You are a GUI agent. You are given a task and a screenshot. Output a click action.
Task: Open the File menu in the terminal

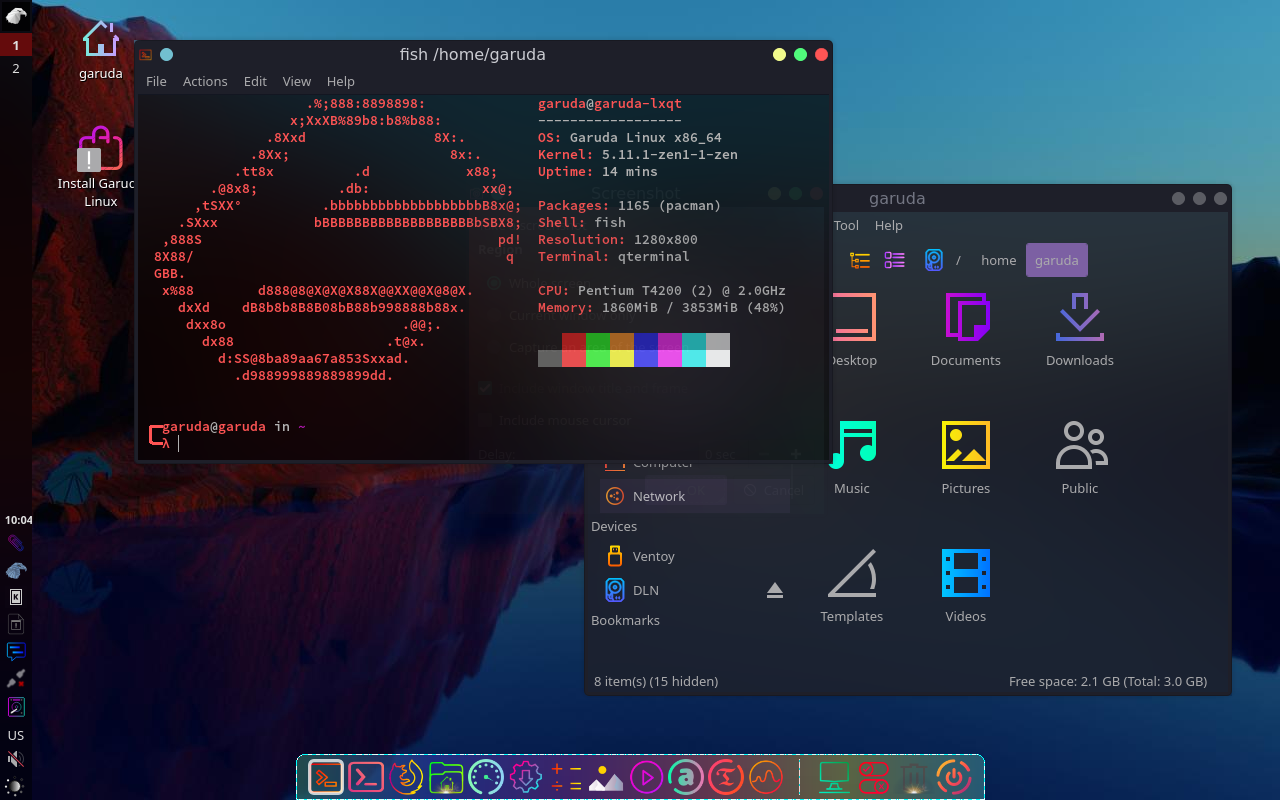pyautogui.click(x=156, y=81)
